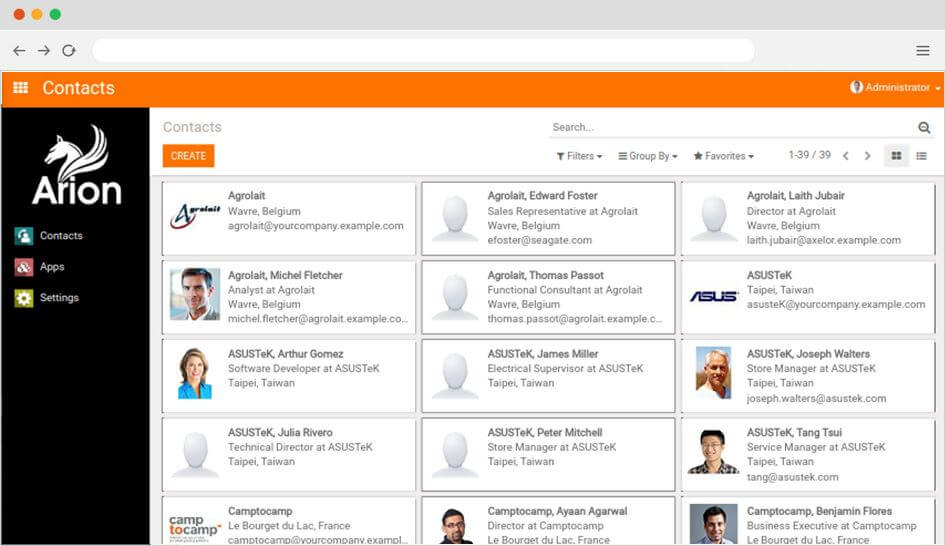945x546 pixels.
Task: Click email joseph.walters@asustek.com
Action: click(816, 398)
